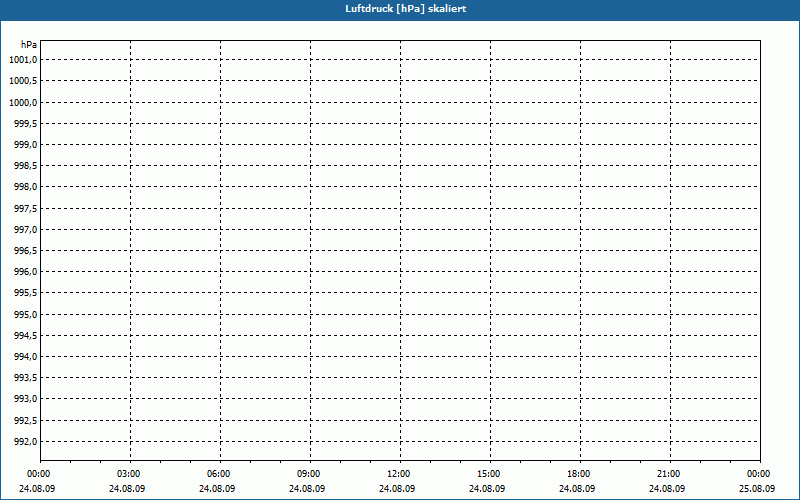Click the 996,0 y-axis tick label
The image size is (800, 500).
click(x=25, y=272)
